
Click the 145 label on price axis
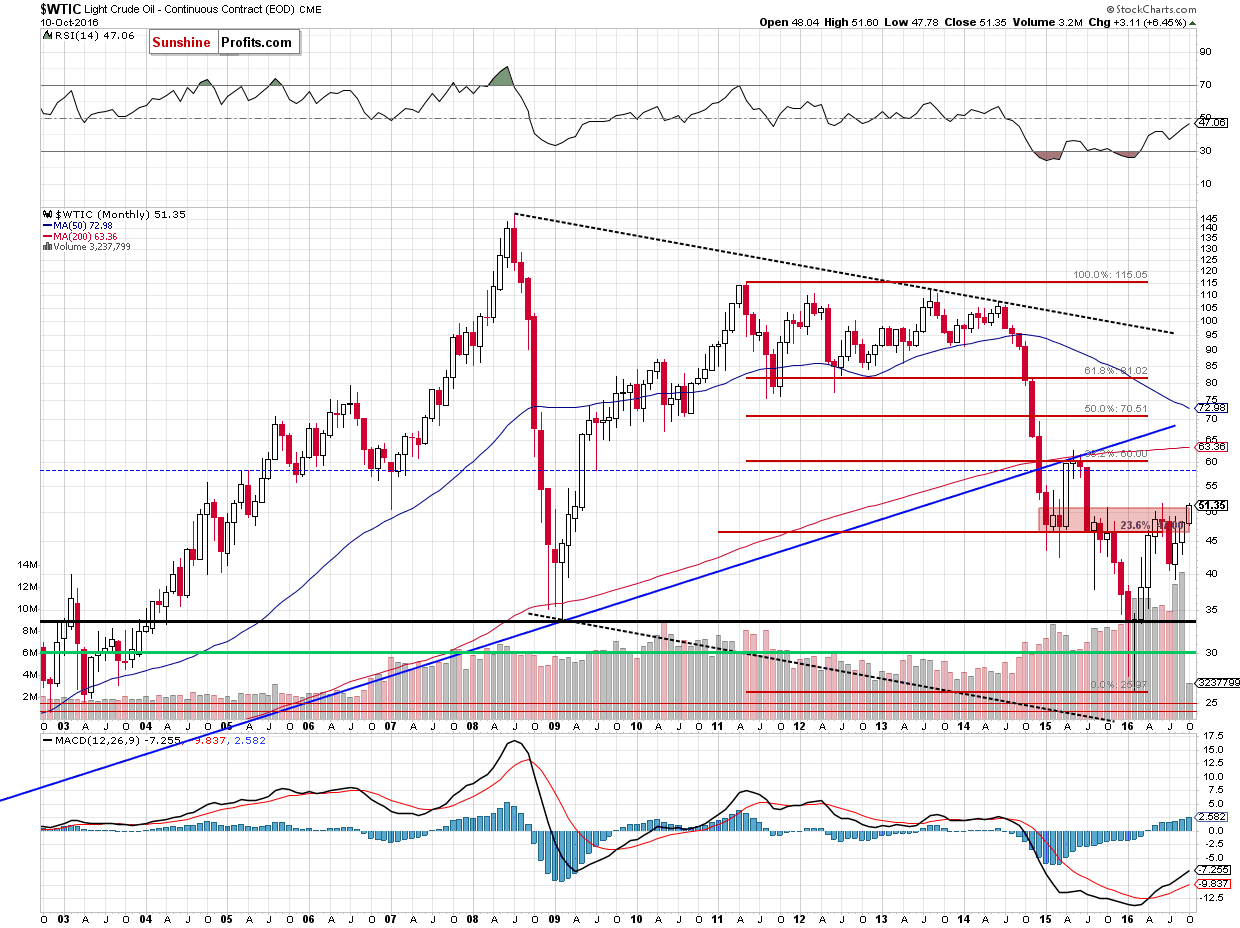(1209, 218)
